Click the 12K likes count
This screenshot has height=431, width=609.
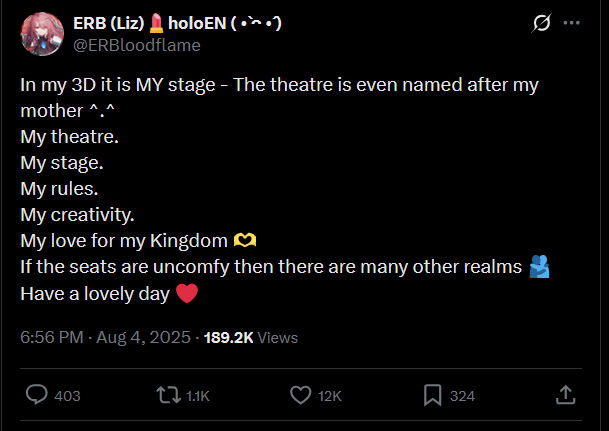pyautogui.click(x=330, y=397)
